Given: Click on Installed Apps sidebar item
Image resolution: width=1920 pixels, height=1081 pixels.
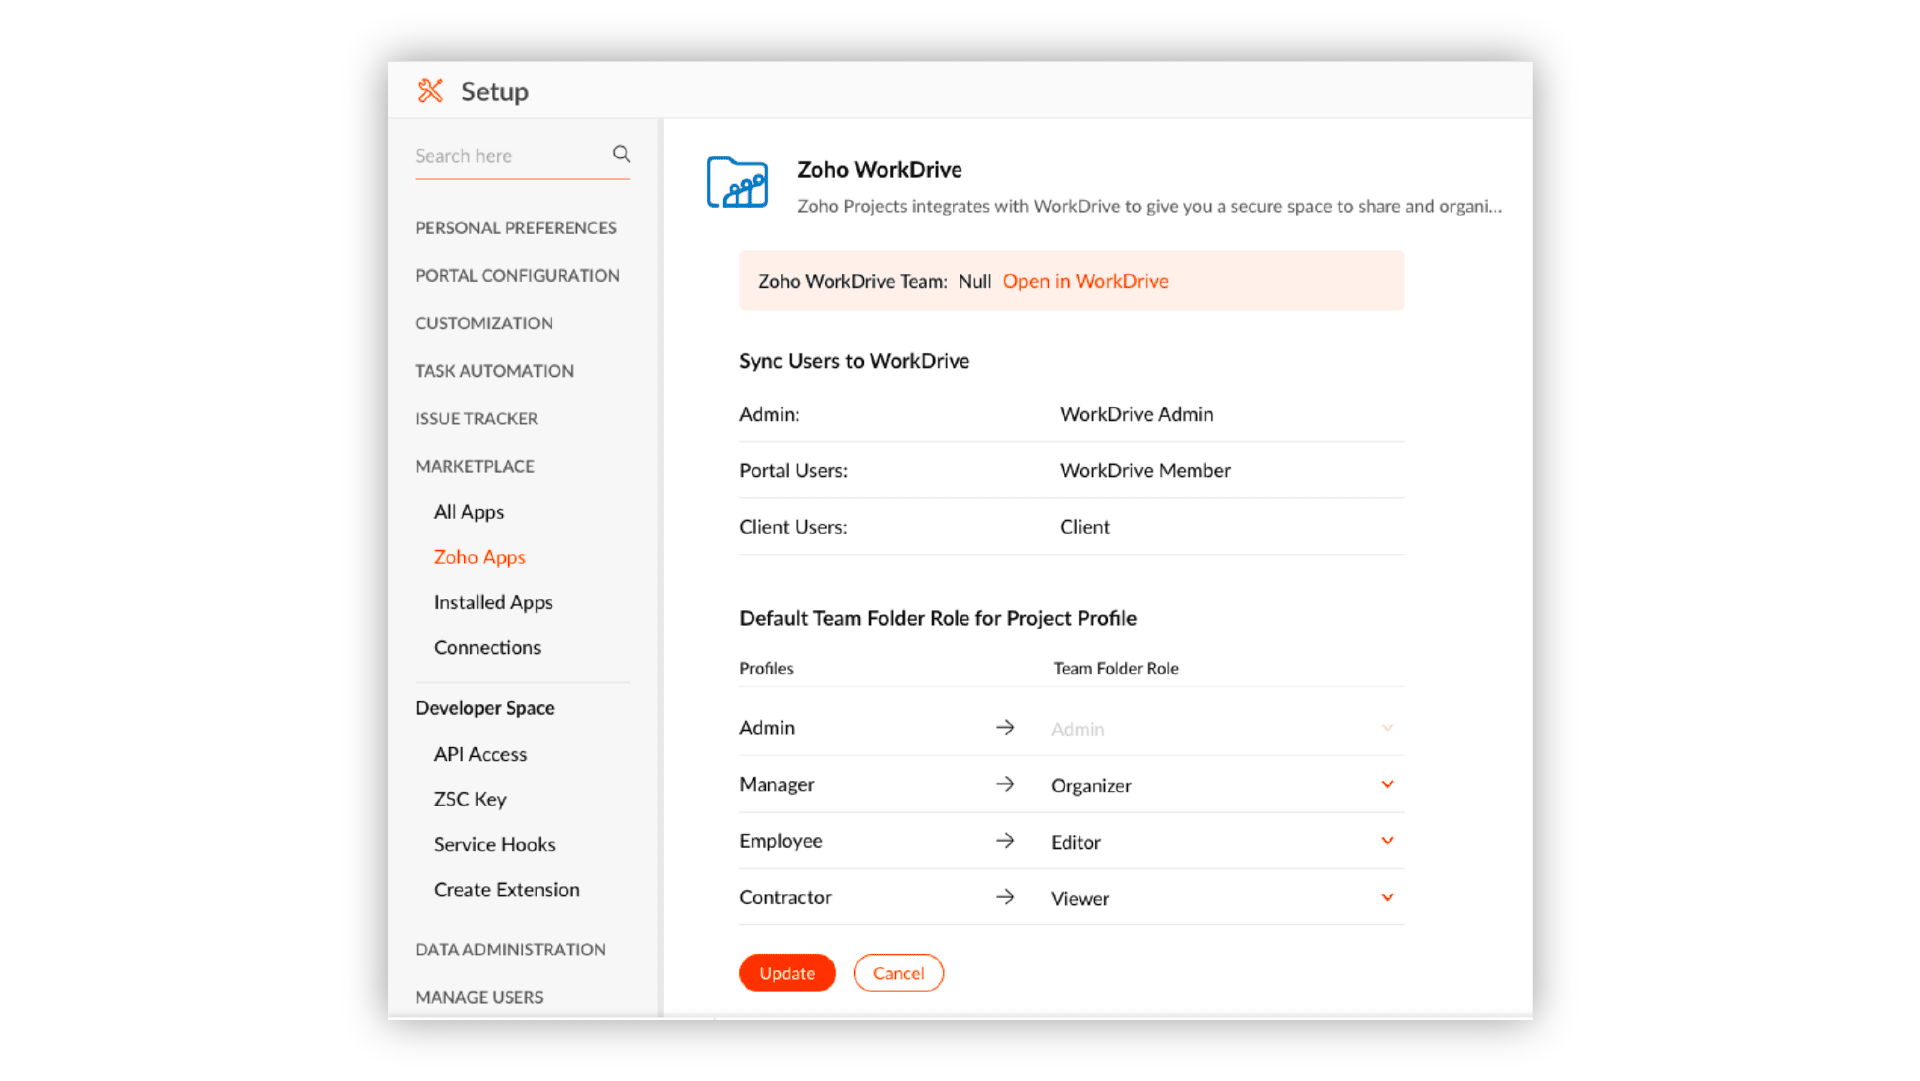Looking at the screenshot, I should [493, 601].
